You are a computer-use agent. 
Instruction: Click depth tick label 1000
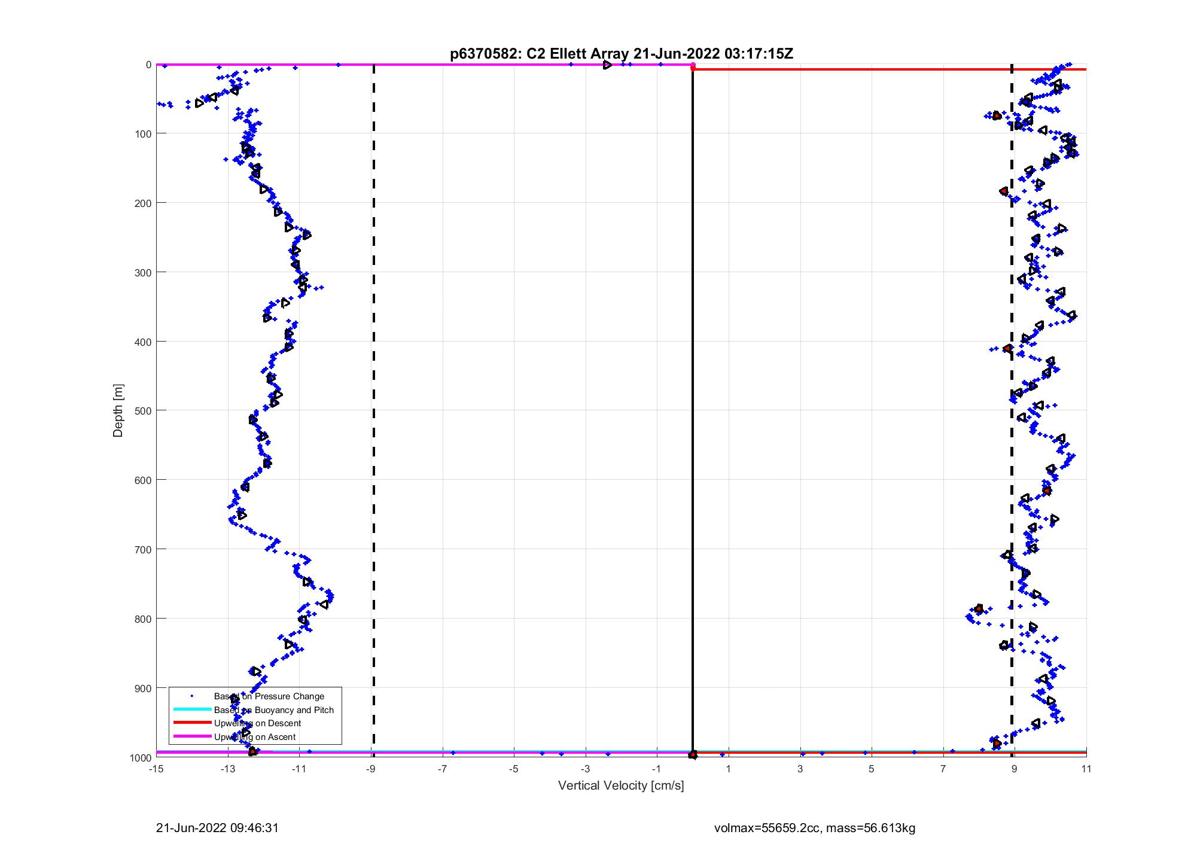point(139,757)
